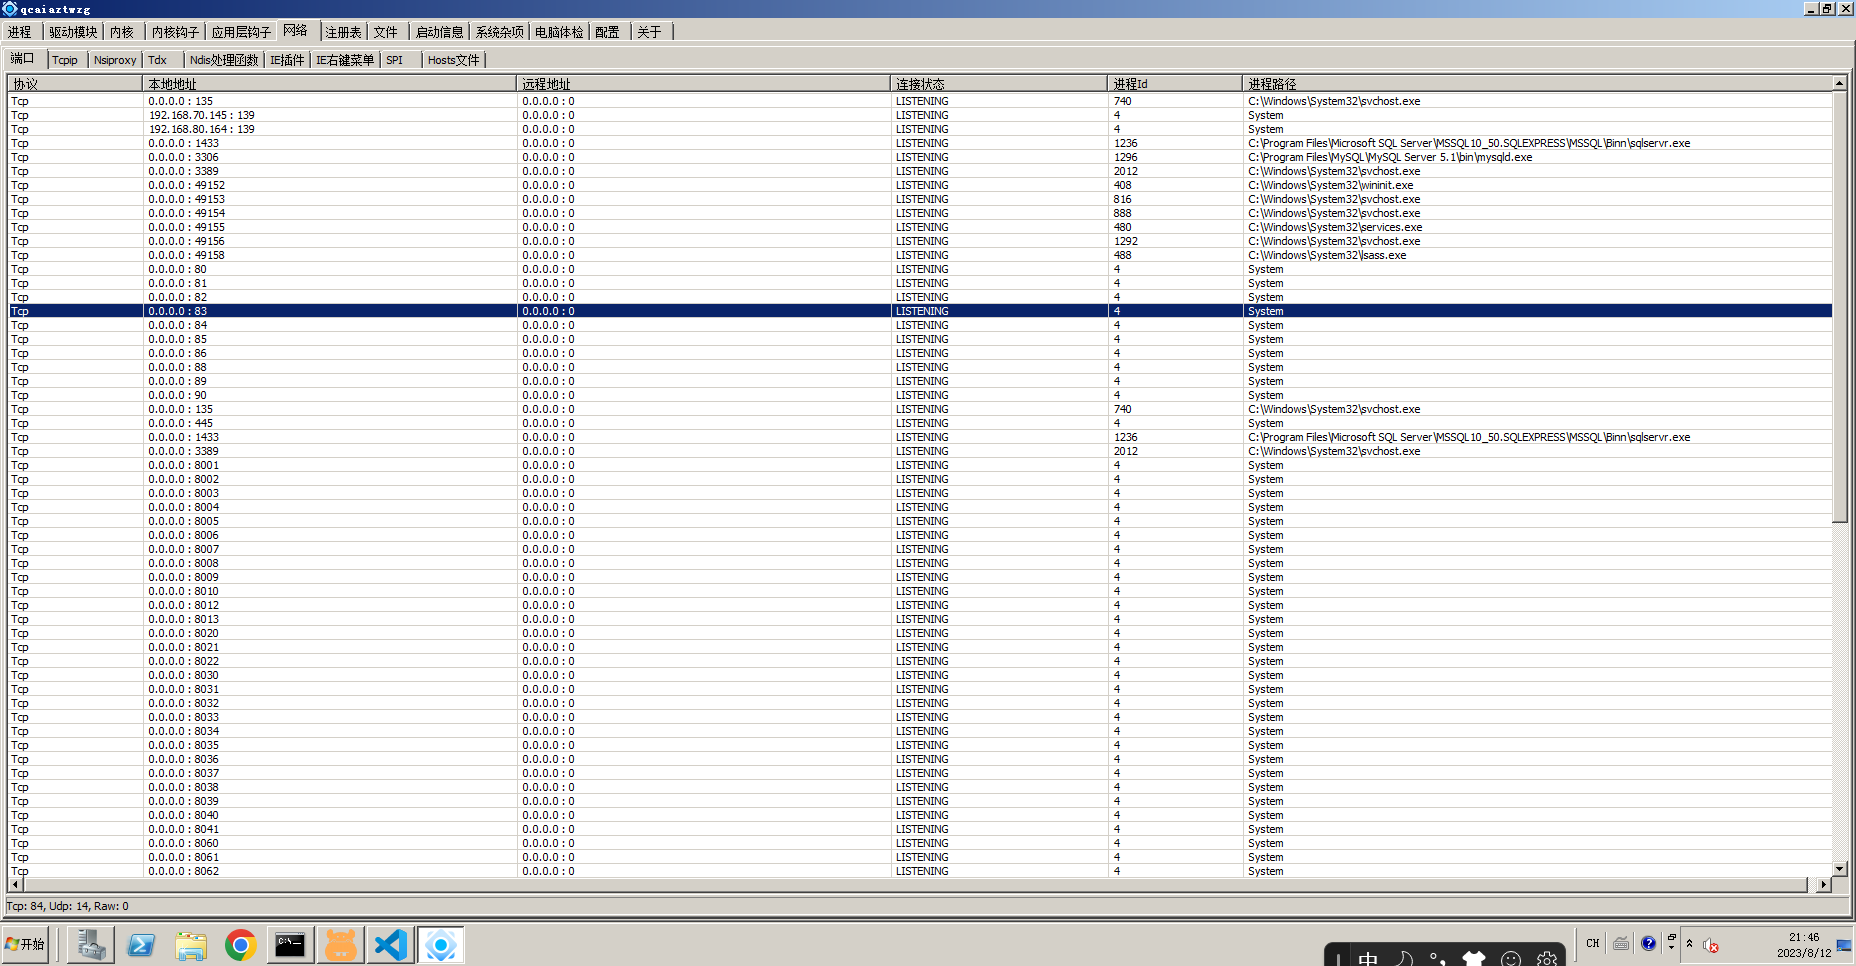Open Google Chrome from the taskbar
Screen dimensions: 1856x966
[240, 944]
